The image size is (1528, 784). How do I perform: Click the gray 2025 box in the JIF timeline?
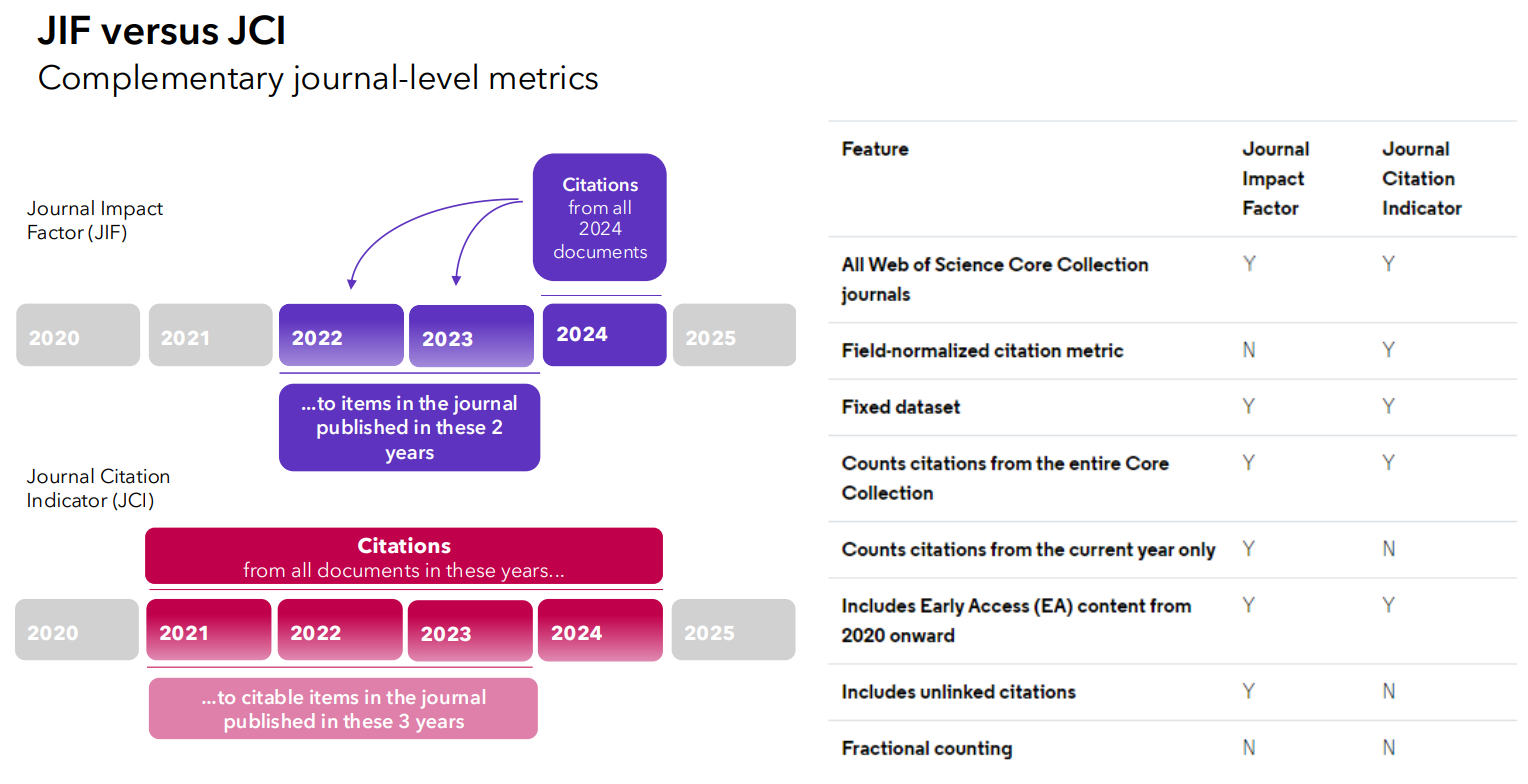(734, 335)
